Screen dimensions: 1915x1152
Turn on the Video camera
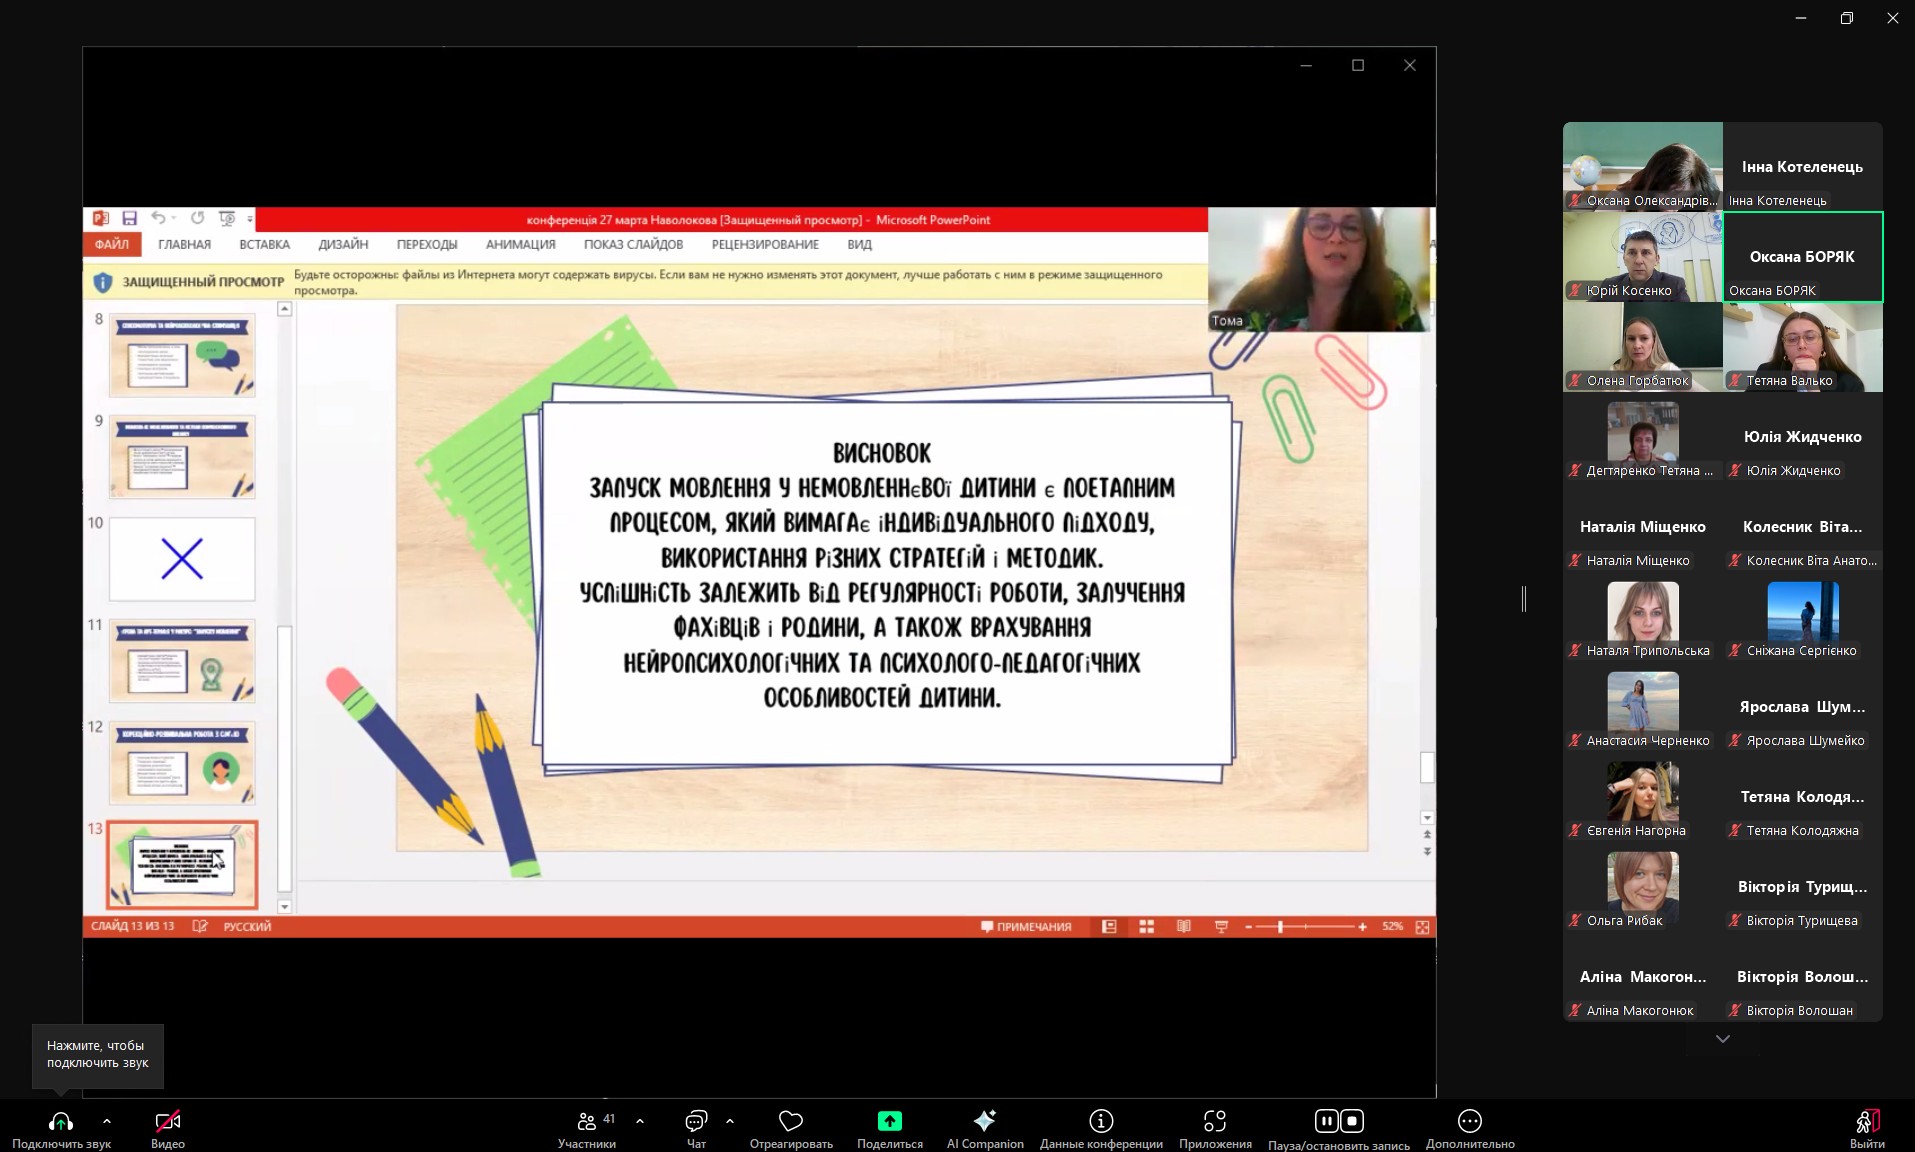(167, 1121)
